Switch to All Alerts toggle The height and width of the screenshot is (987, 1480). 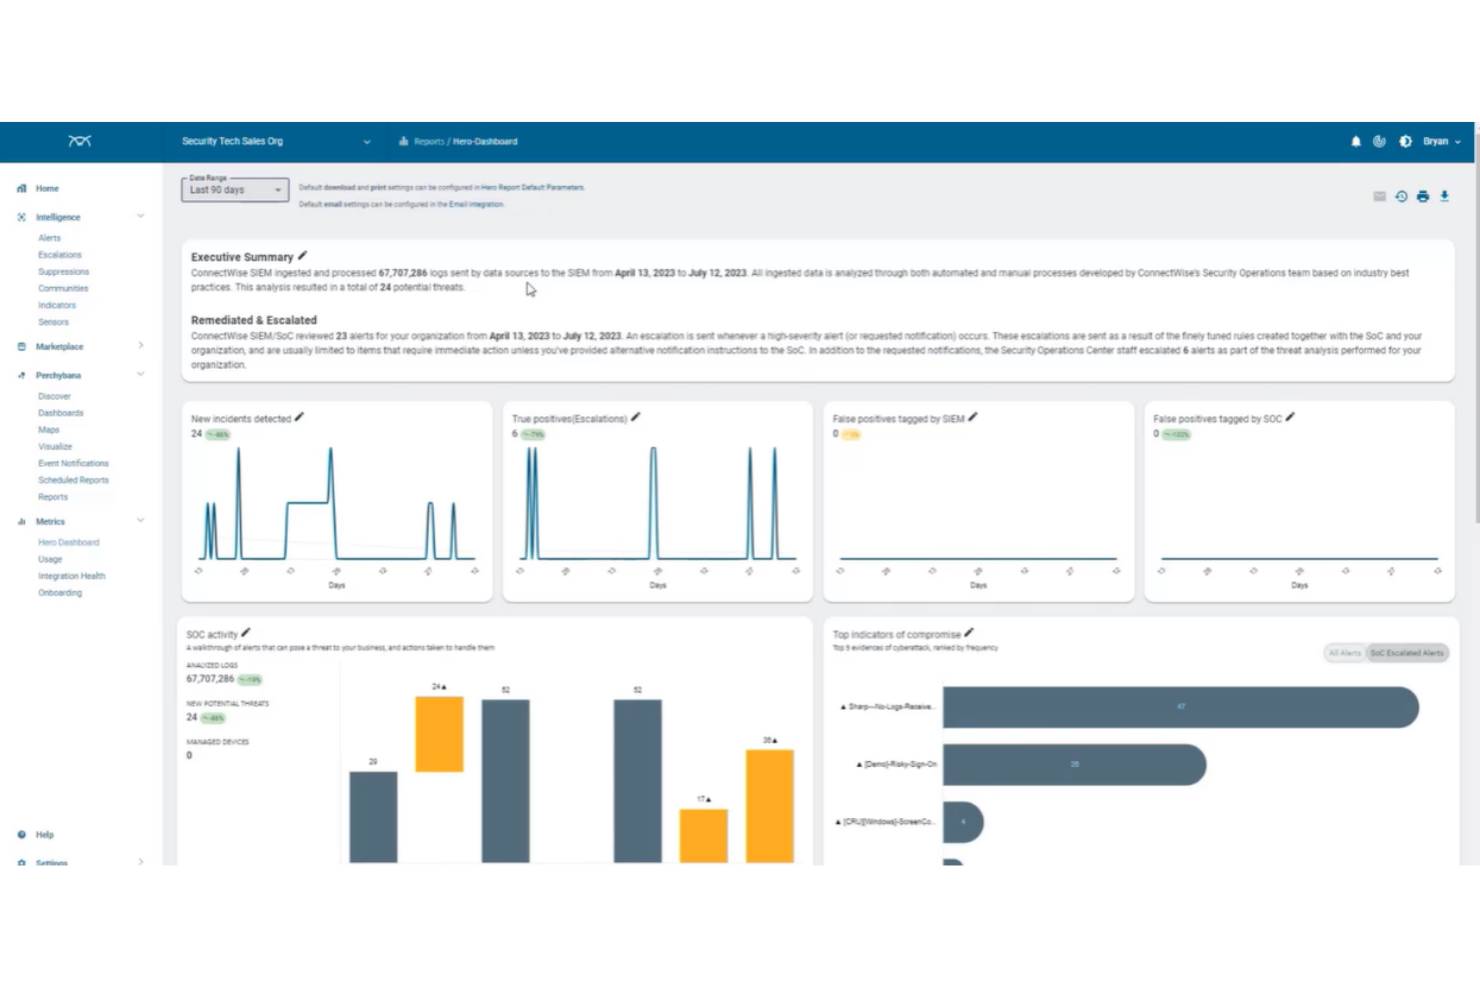point(1344,653)
